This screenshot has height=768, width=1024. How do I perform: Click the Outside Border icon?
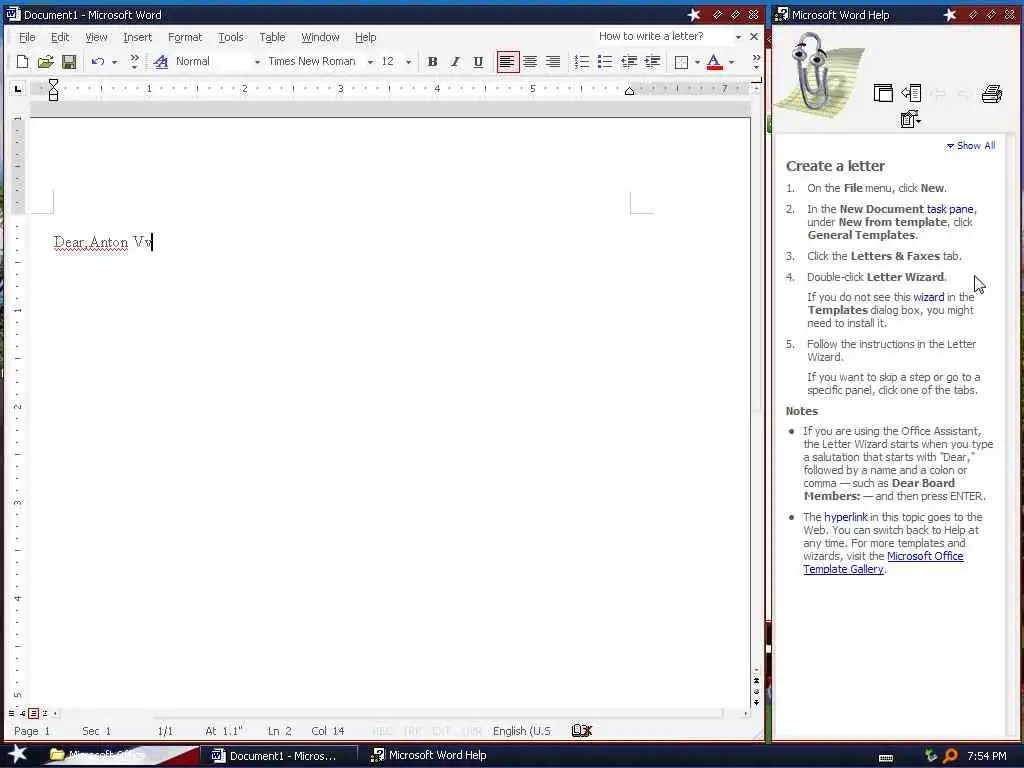point(681,62)
